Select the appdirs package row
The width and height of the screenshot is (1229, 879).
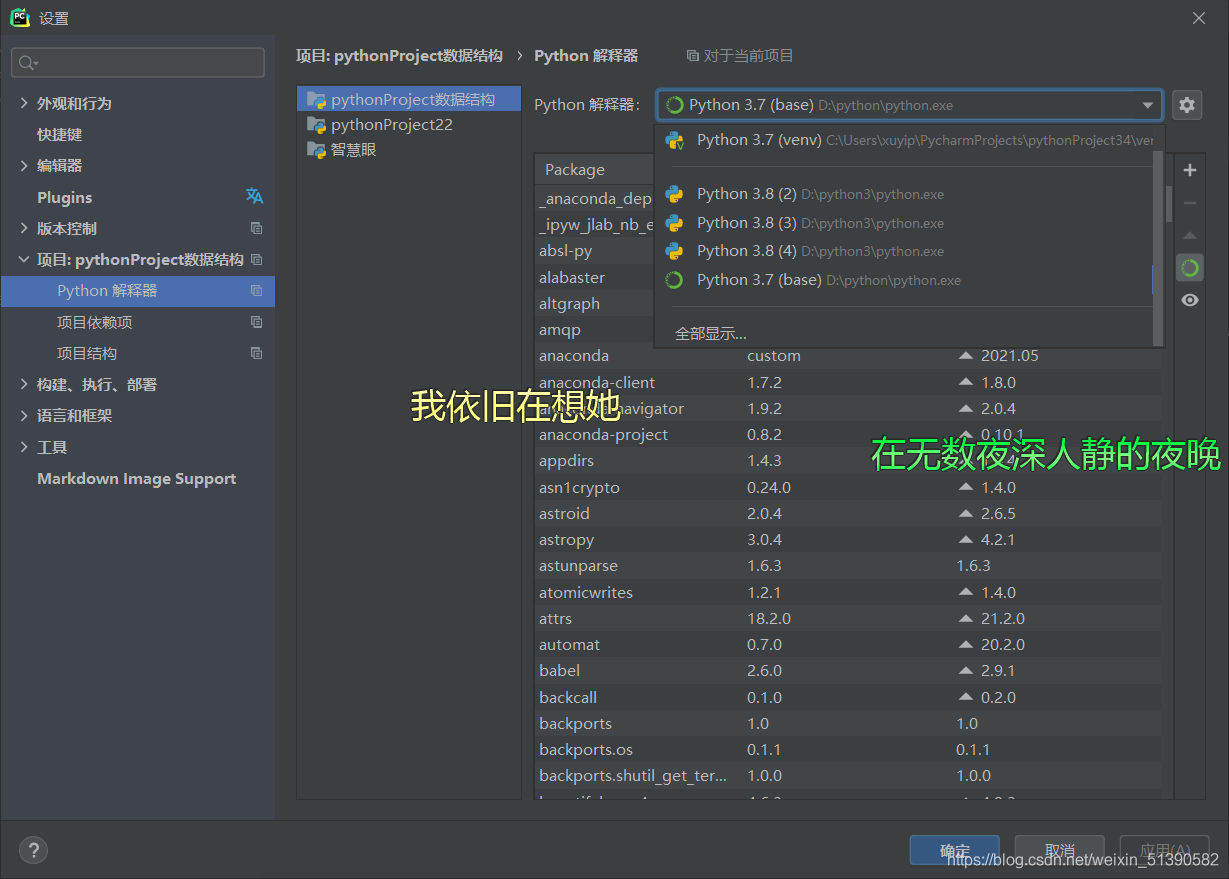pyautogui.click(x=849, y=461)
